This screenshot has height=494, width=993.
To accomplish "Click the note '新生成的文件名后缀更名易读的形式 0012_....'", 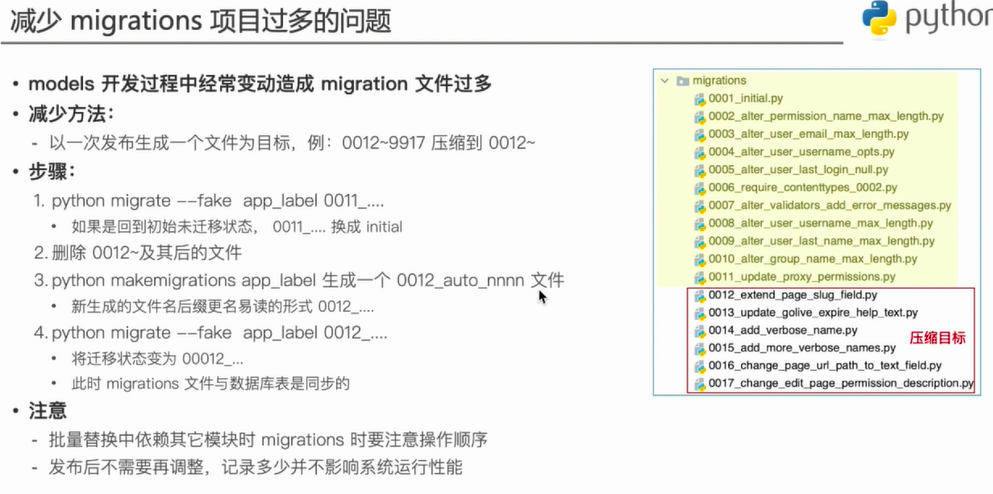I will 222,307.
